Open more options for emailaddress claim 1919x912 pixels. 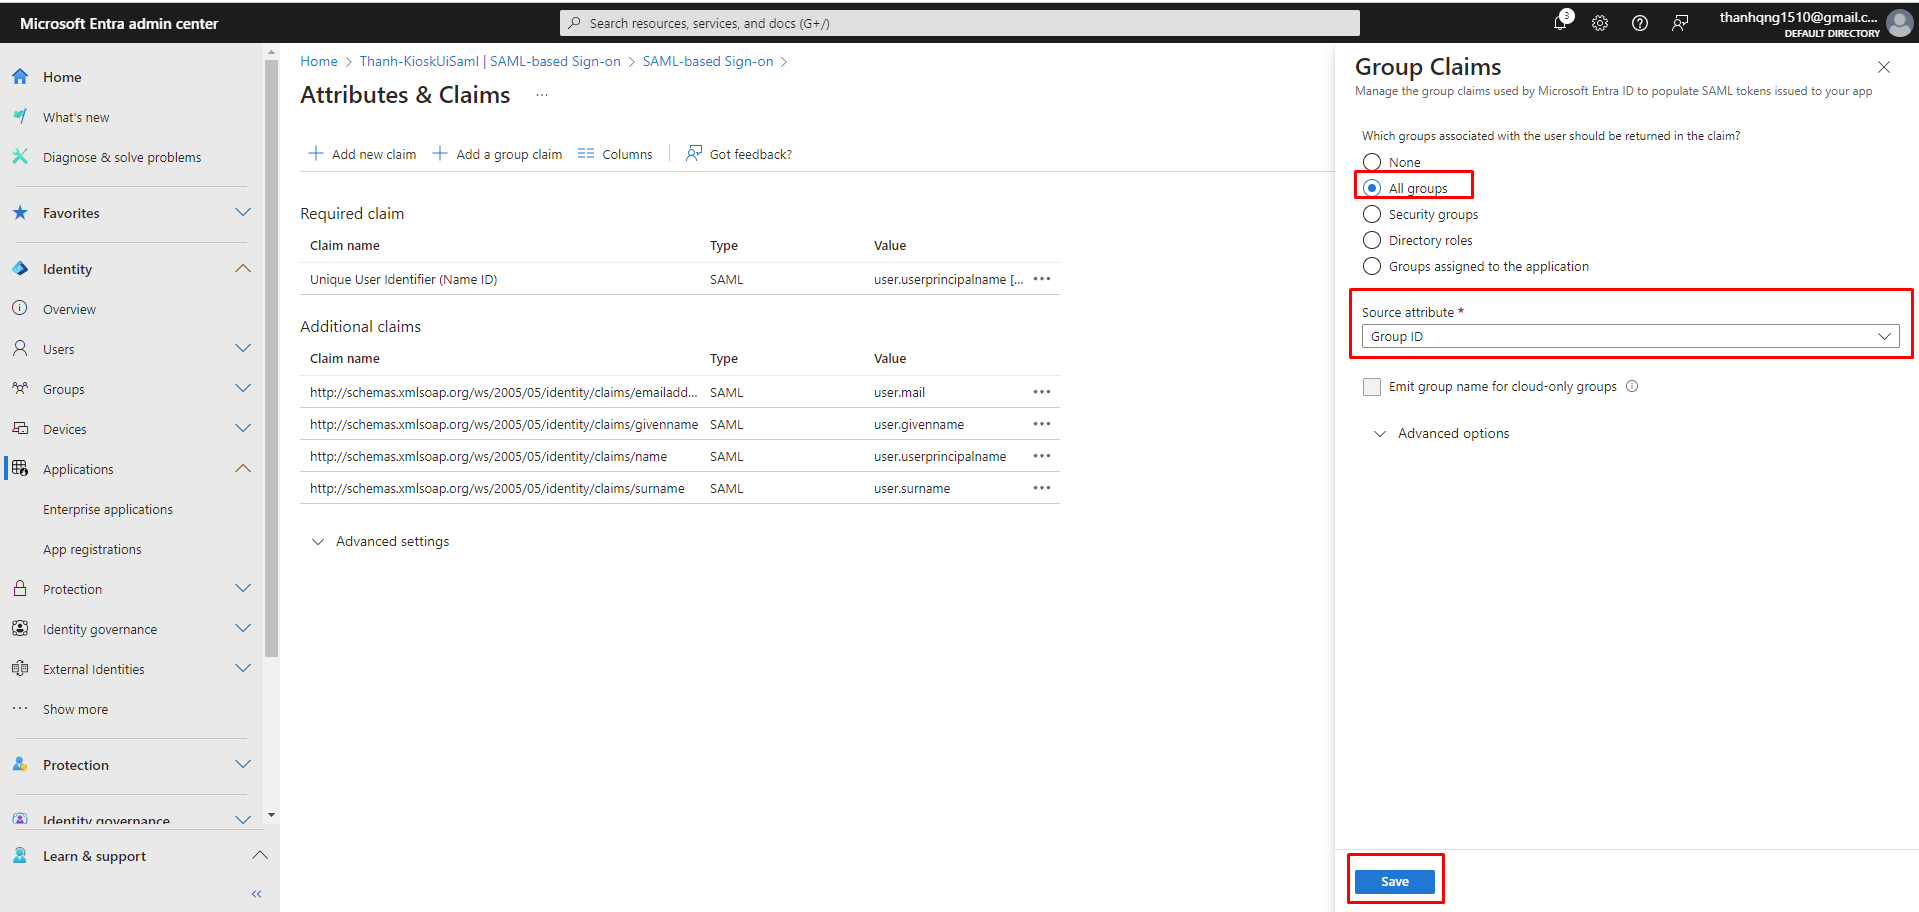pos(1042,392)
